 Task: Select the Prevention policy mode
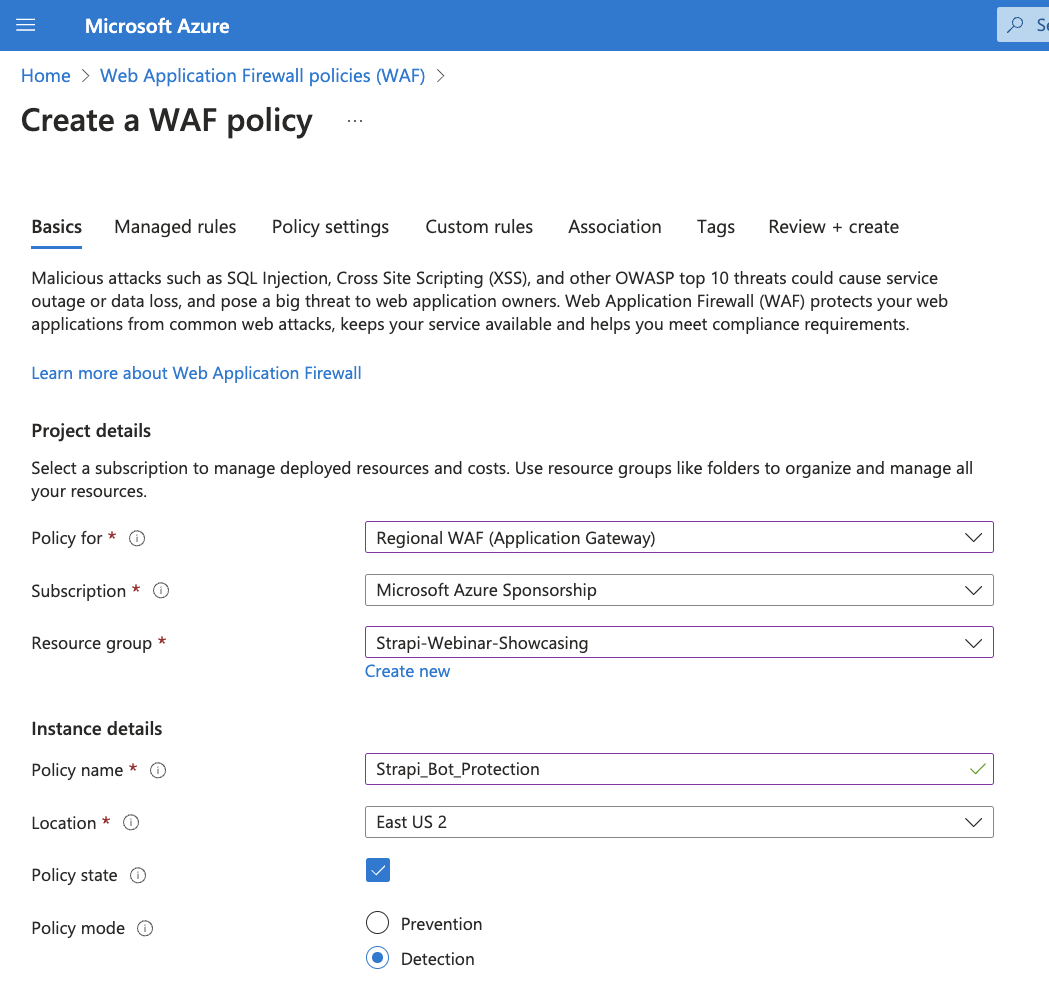point(377,922)
